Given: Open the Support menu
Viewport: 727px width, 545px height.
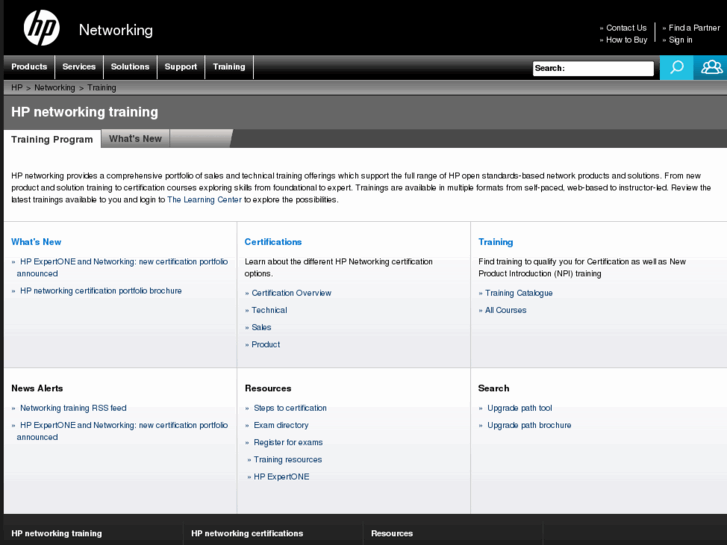Looking at the screenshot, I should click(x=181, y=67).
